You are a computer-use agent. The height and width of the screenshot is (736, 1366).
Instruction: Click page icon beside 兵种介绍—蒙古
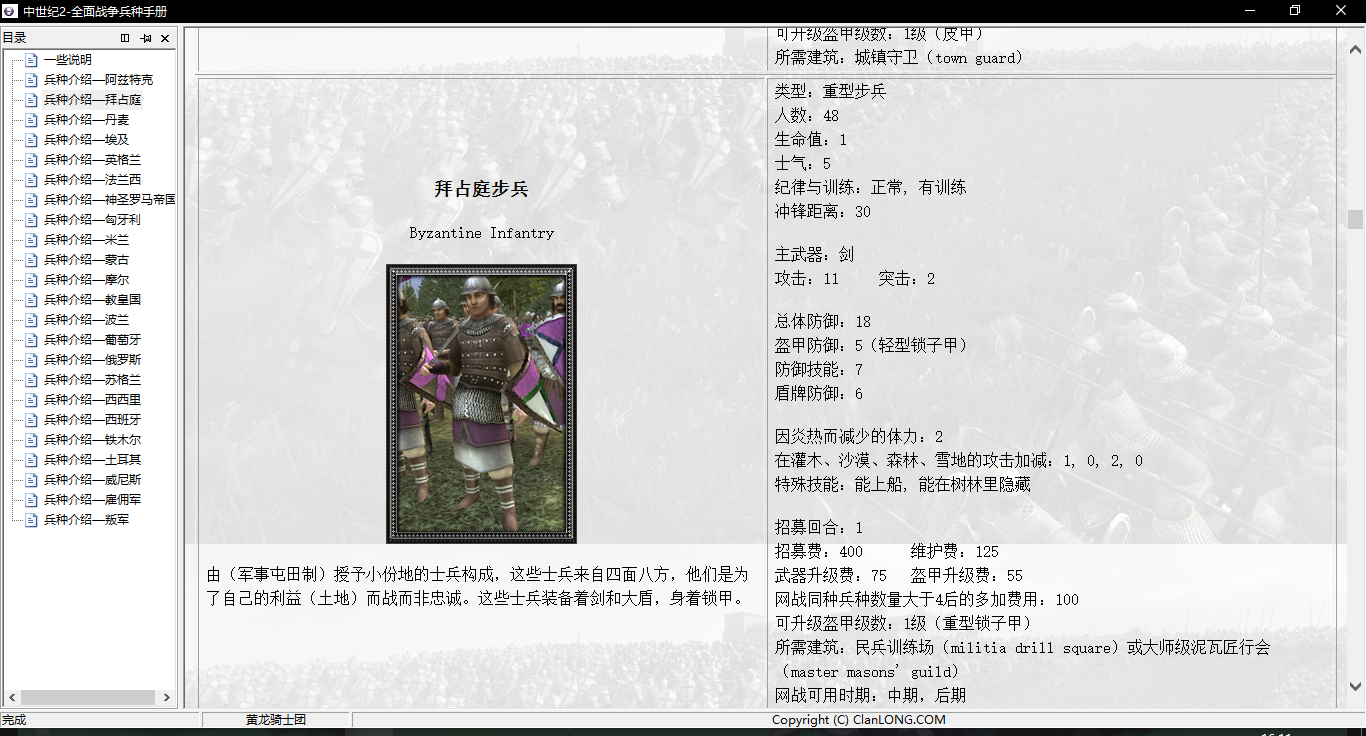point(31,260)
